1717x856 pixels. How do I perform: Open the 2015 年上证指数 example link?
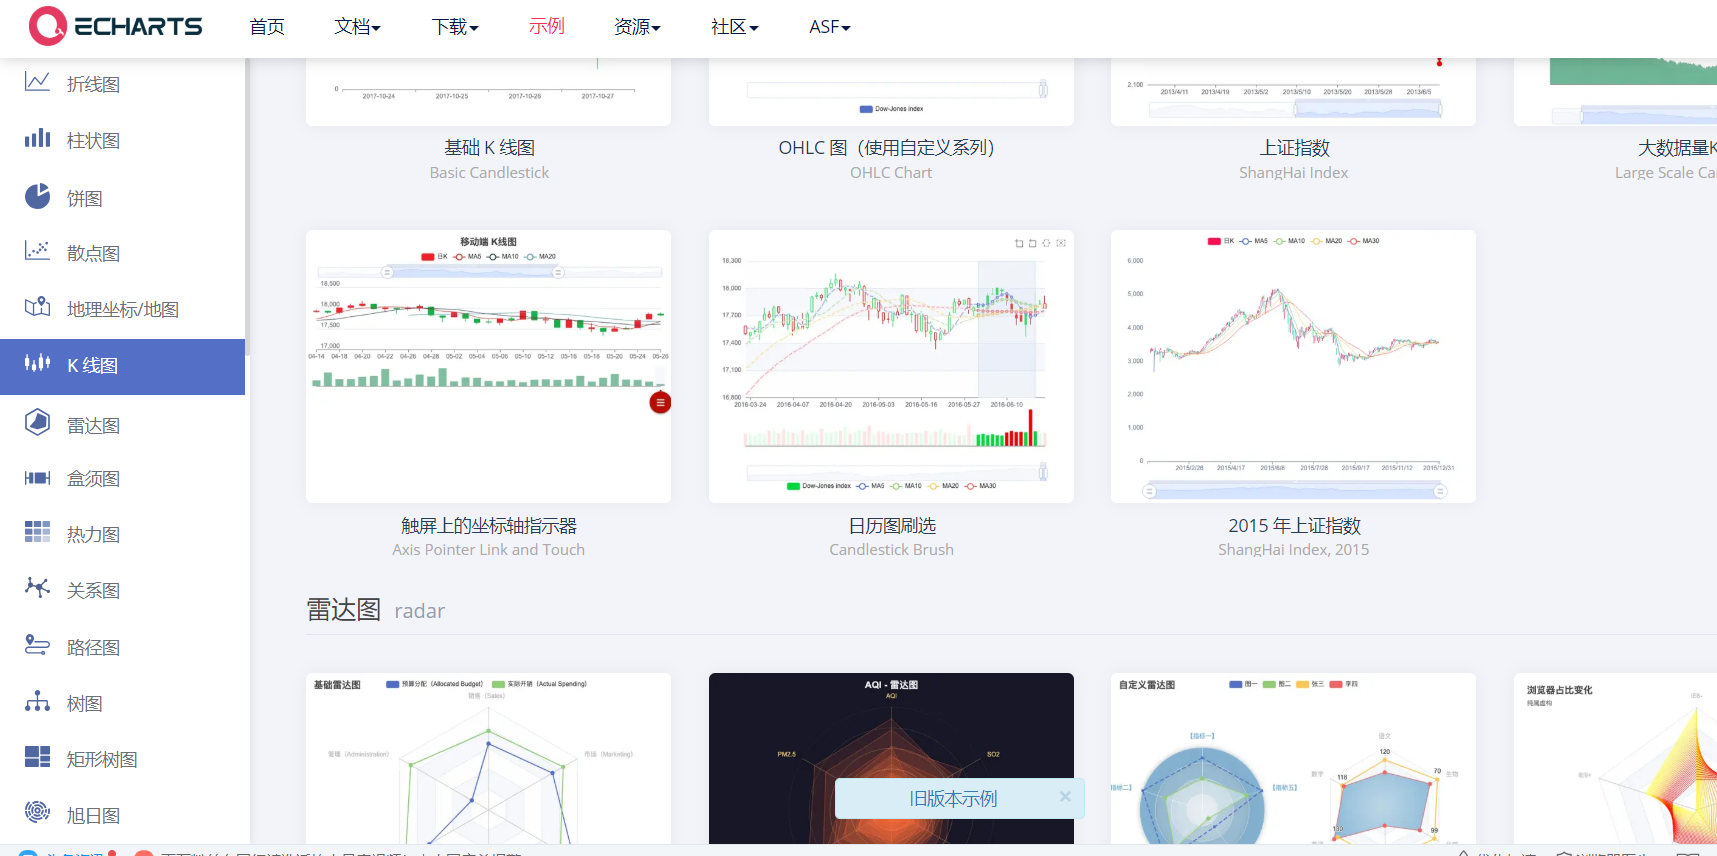1294,525
